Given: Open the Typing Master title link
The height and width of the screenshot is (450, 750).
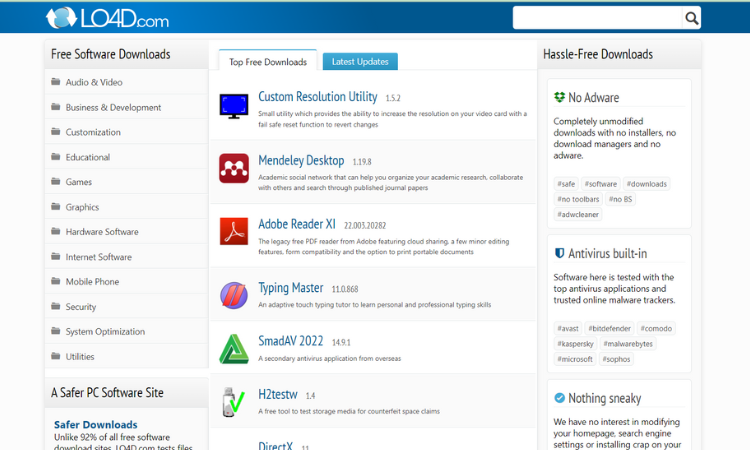Looking at the screenshot, I should pyautogui.click(x=291, y=288).
